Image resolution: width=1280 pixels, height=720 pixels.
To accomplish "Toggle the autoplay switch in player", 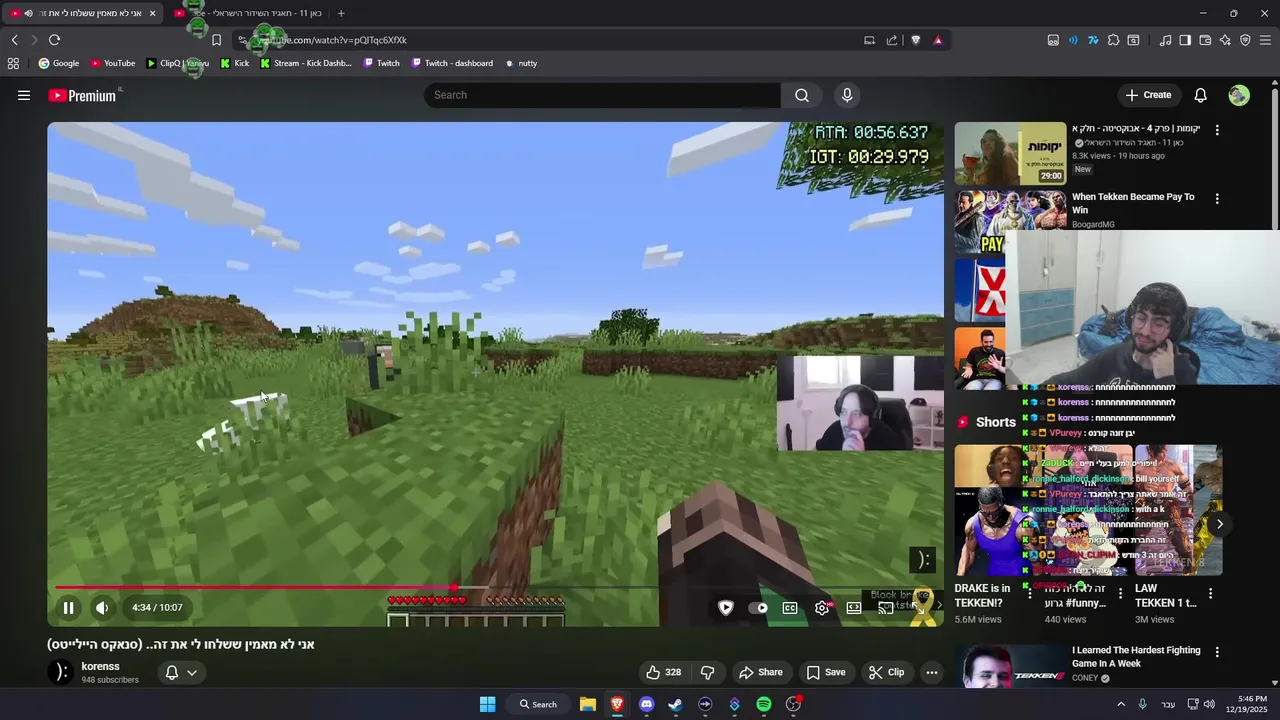I will click(758, 607).
